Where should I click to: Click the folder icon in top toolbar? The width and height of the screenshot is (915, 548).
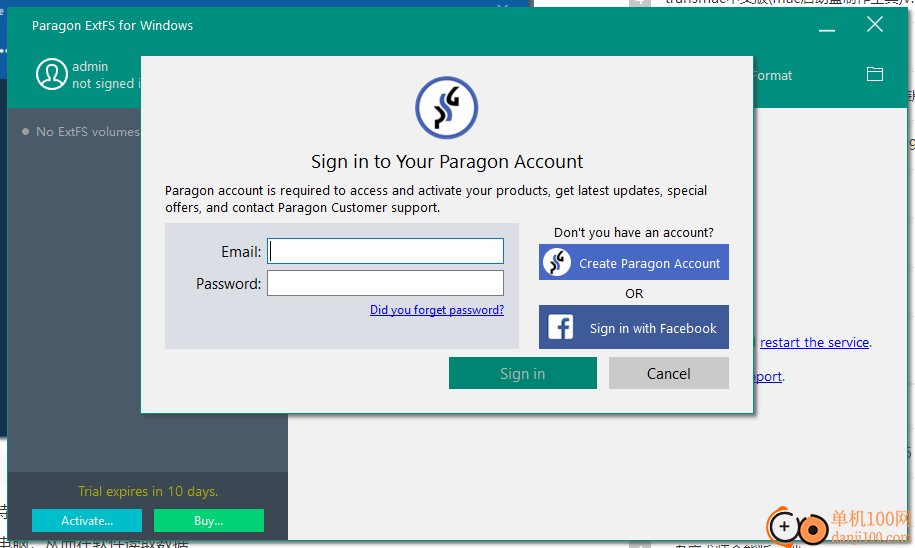(x=875, y=74)
